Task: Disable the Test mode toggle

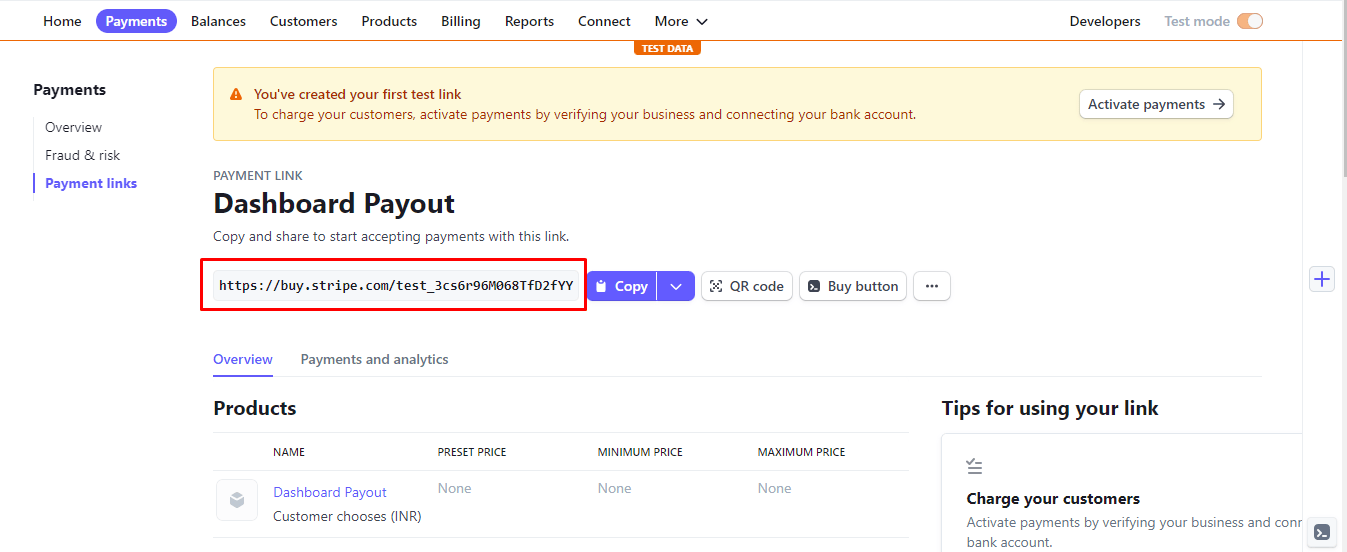Action: tap(1249, 21)
